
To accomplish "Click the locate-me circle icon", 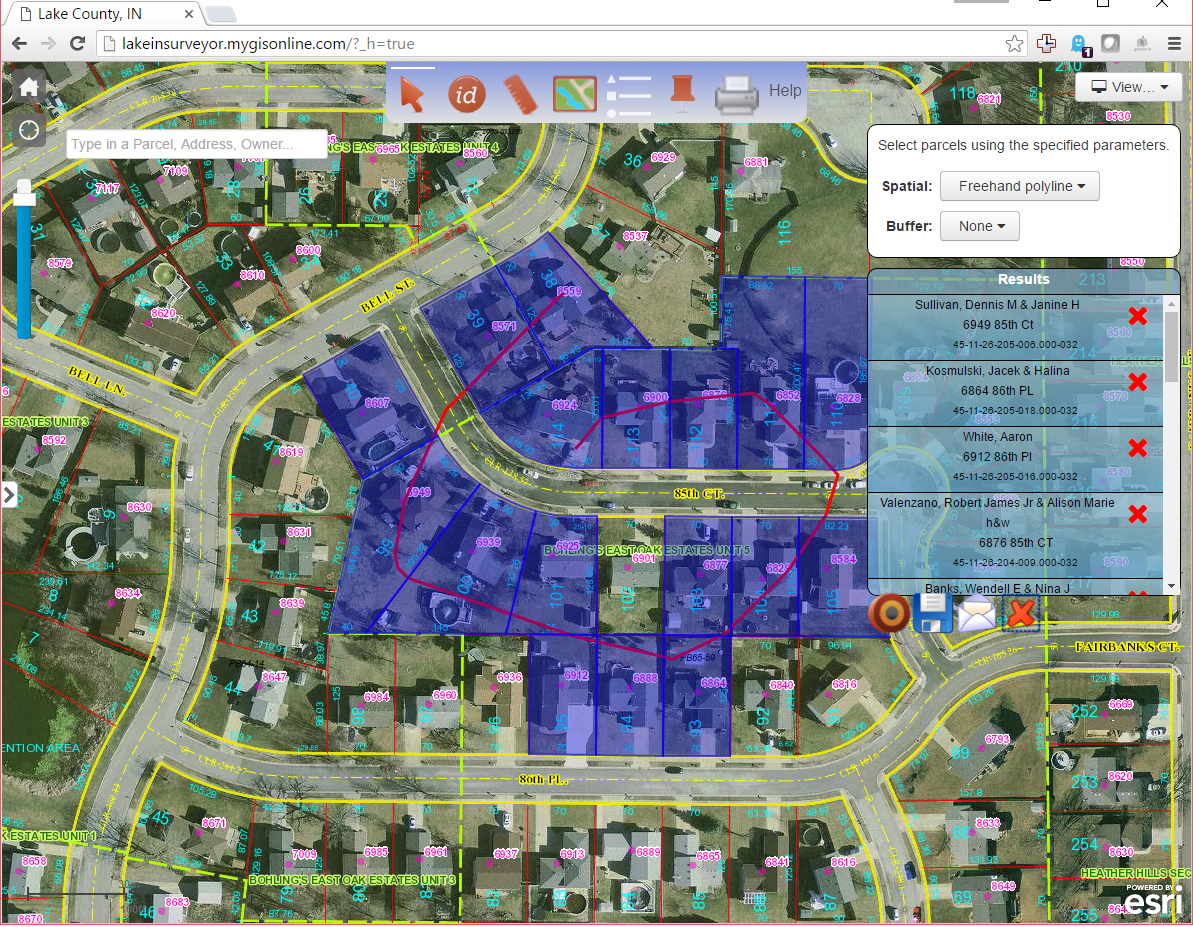I will pyautogui.click(x=29, y=130).
